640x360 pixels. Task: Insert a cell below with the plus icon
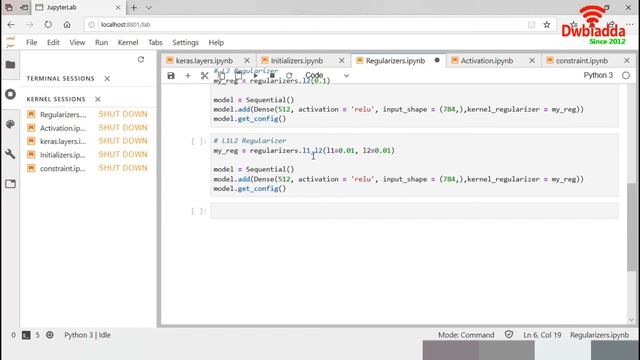tap(188, 76)
